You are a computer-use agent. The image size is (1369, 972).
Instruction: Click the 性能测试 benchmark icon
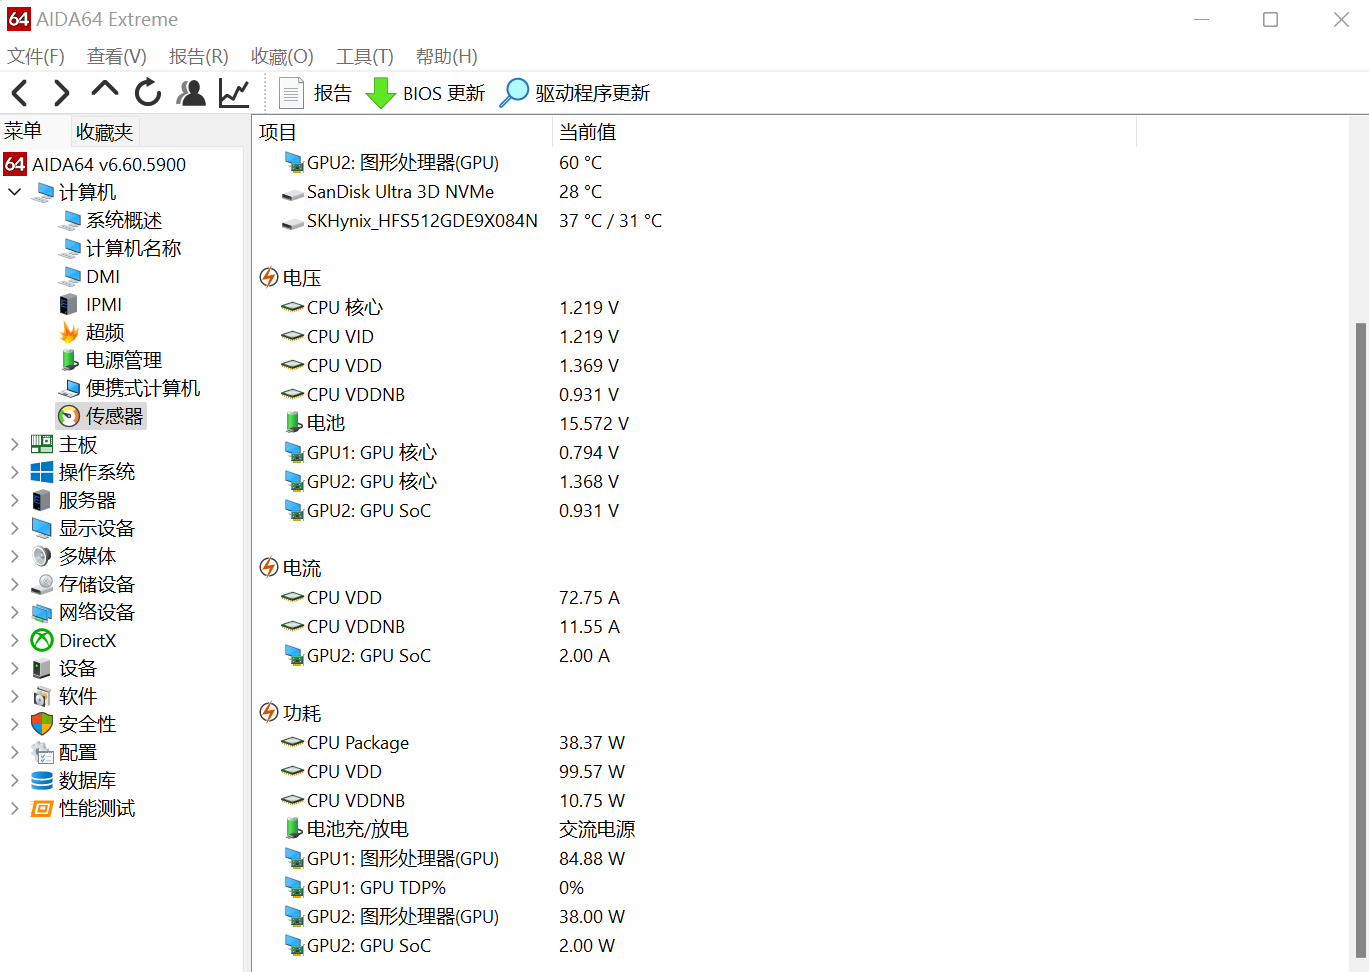coord(42,808)
